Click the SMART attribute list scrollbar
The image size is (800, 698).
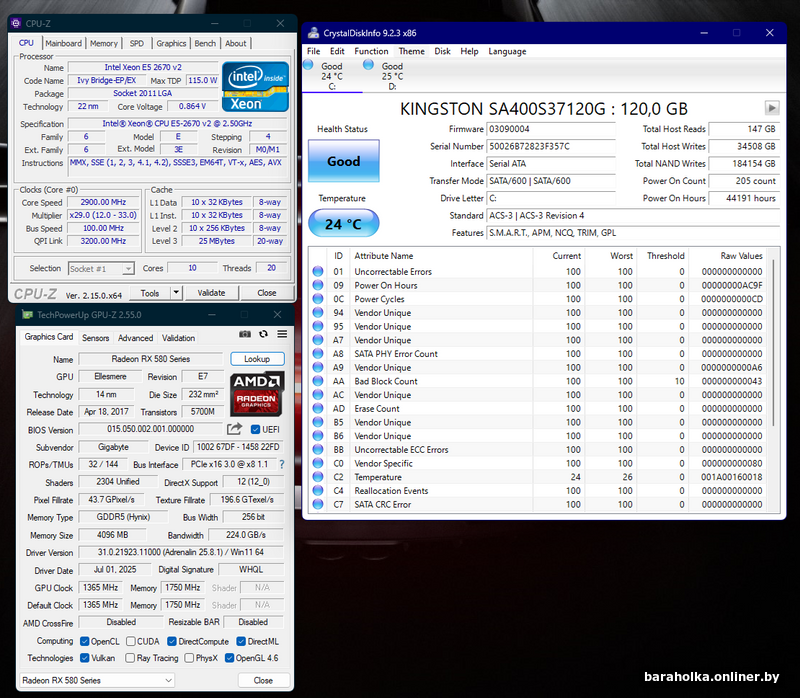774,342
